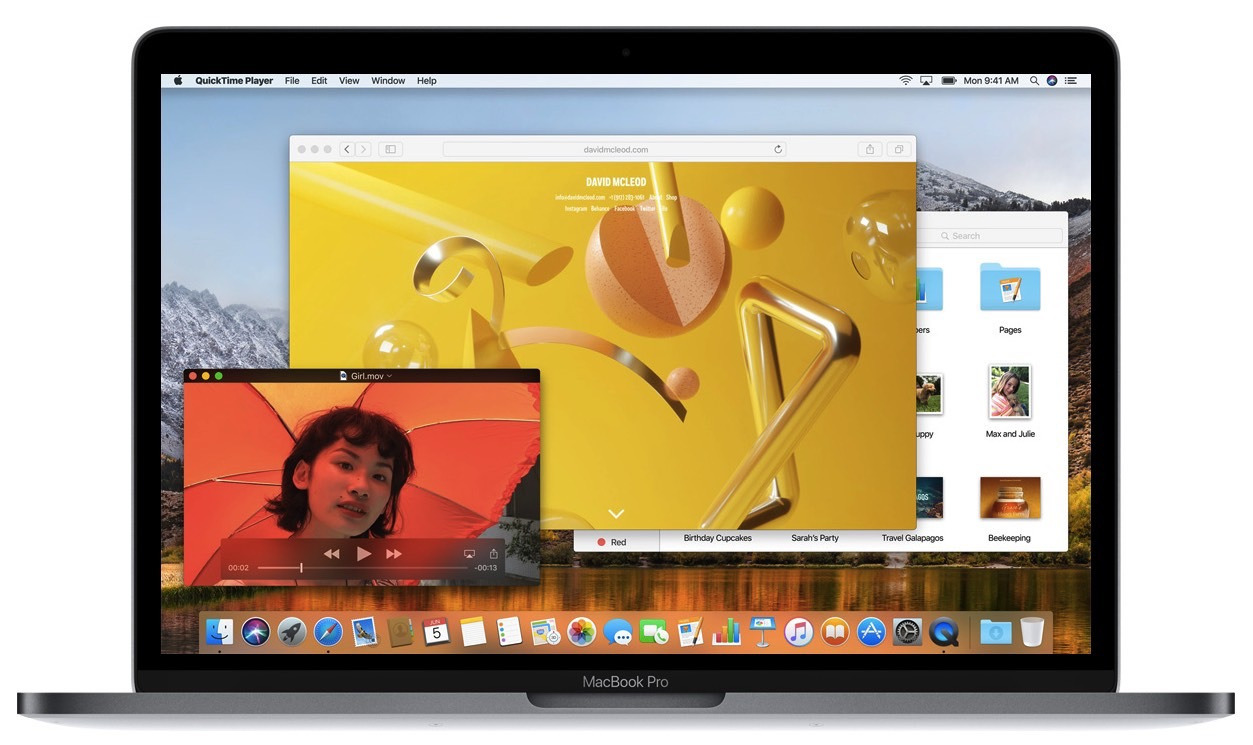
Task: Click share button in QuickTime controls
Action: pyautogui.click(x=493, y=554)
